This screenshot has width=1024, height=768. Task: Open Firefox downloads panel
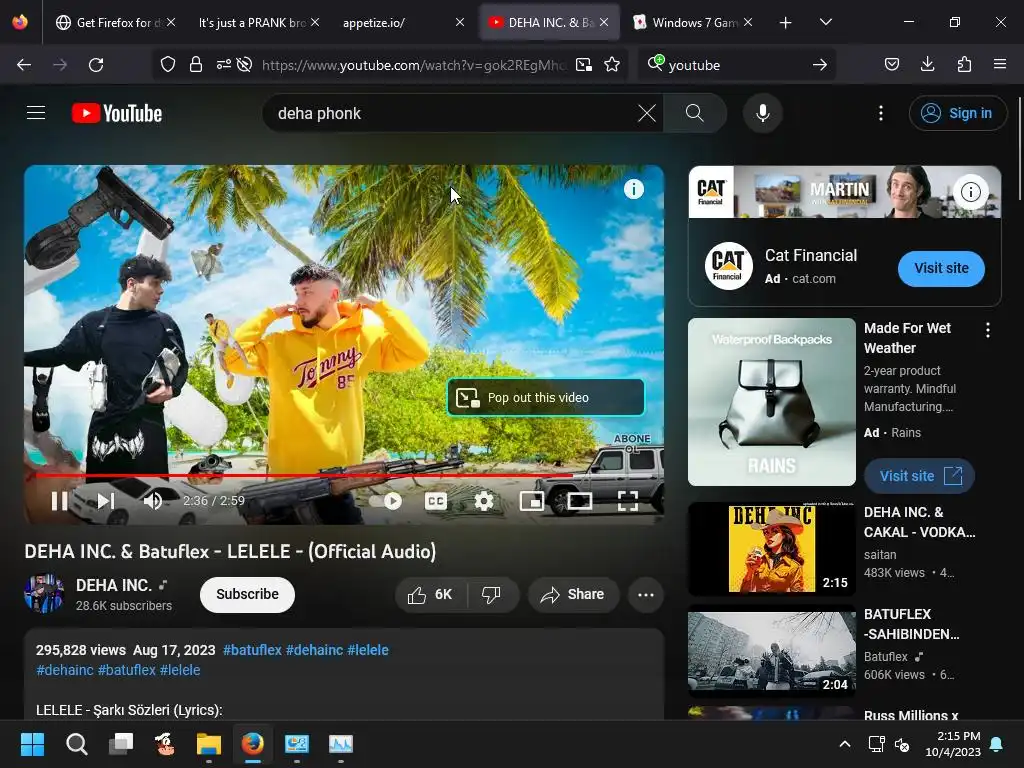click(x=927, y=65)
